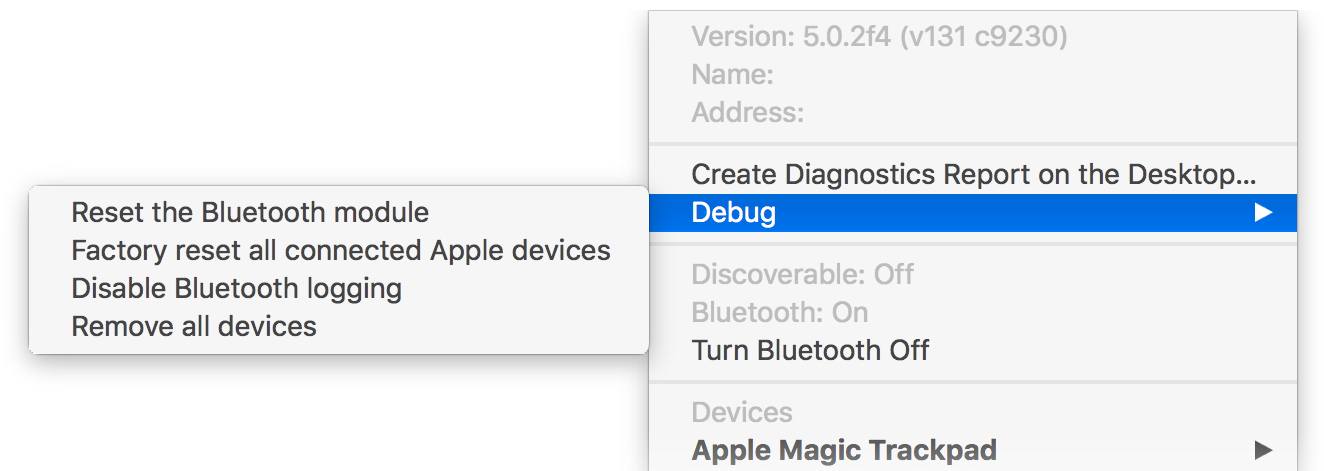Click the Devices section header
Image resolution: width=1324 pixels, height=471 pixels.
[741, 412]
